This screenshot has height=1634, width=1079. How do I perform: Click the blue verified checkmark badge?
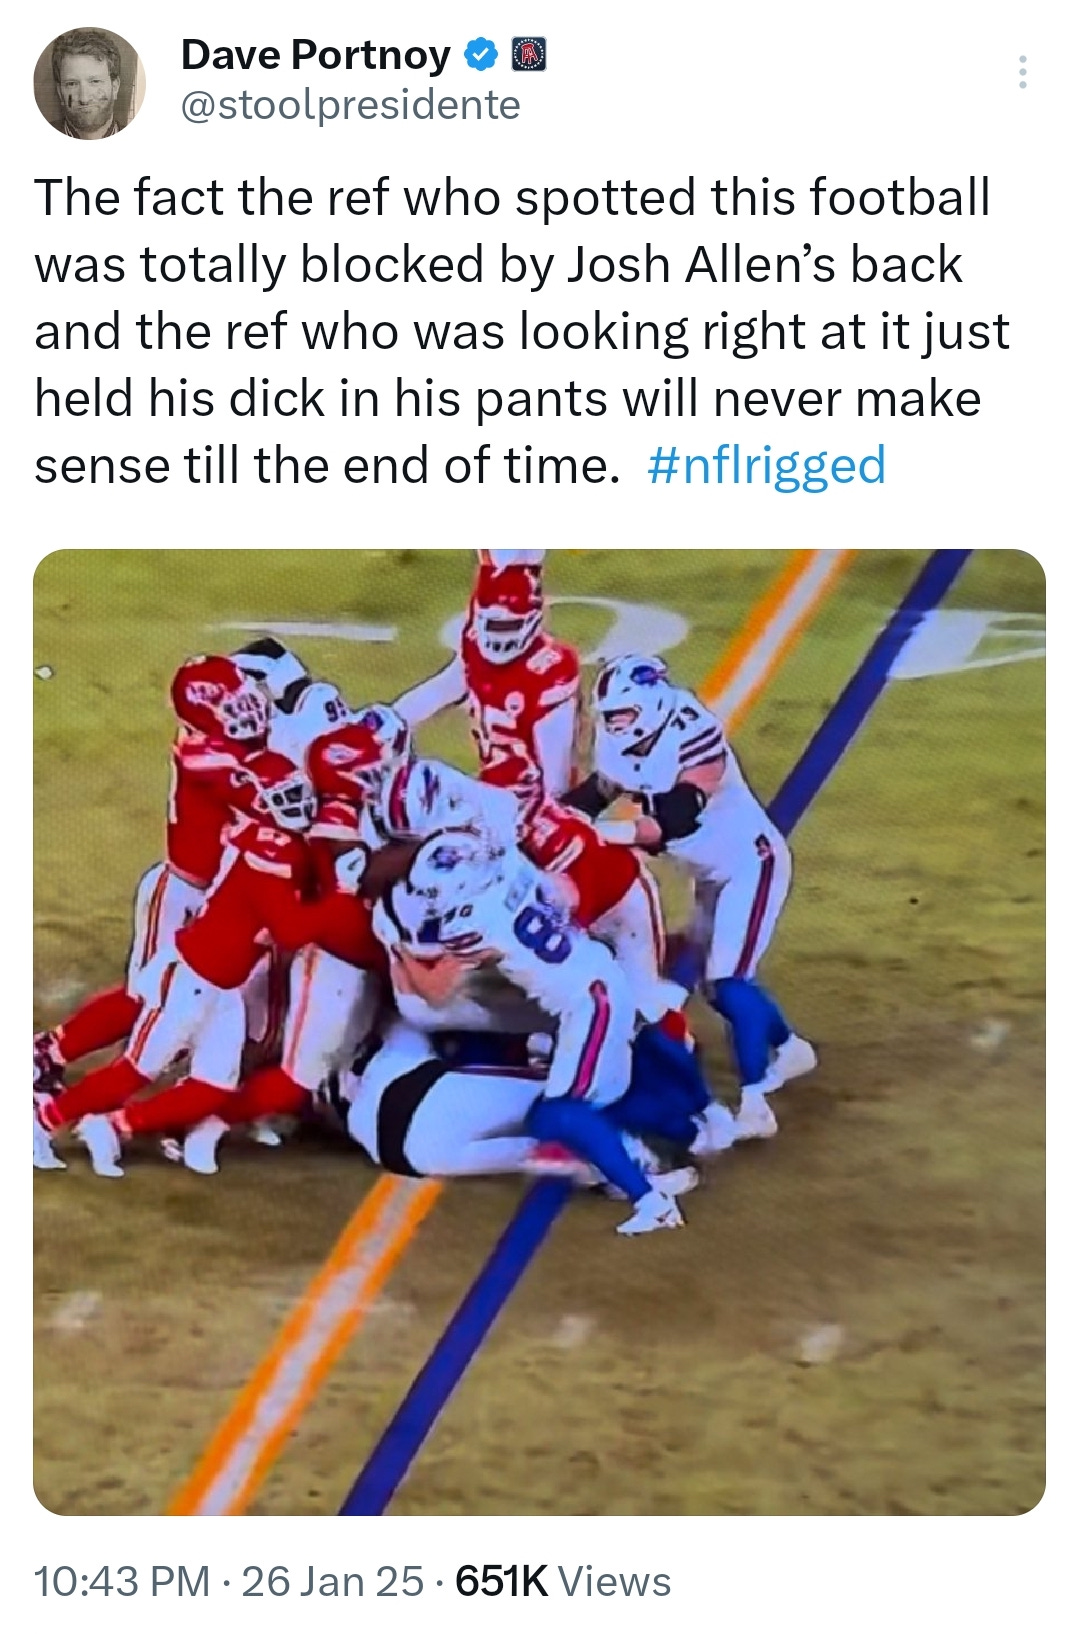[482, 55]
